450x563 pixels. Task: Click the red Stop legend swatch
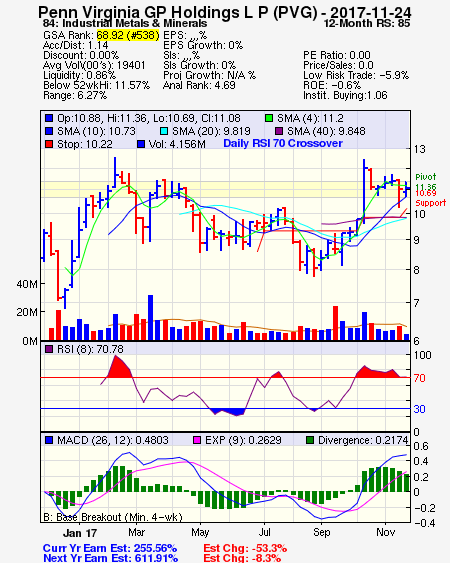pos(49,144)
